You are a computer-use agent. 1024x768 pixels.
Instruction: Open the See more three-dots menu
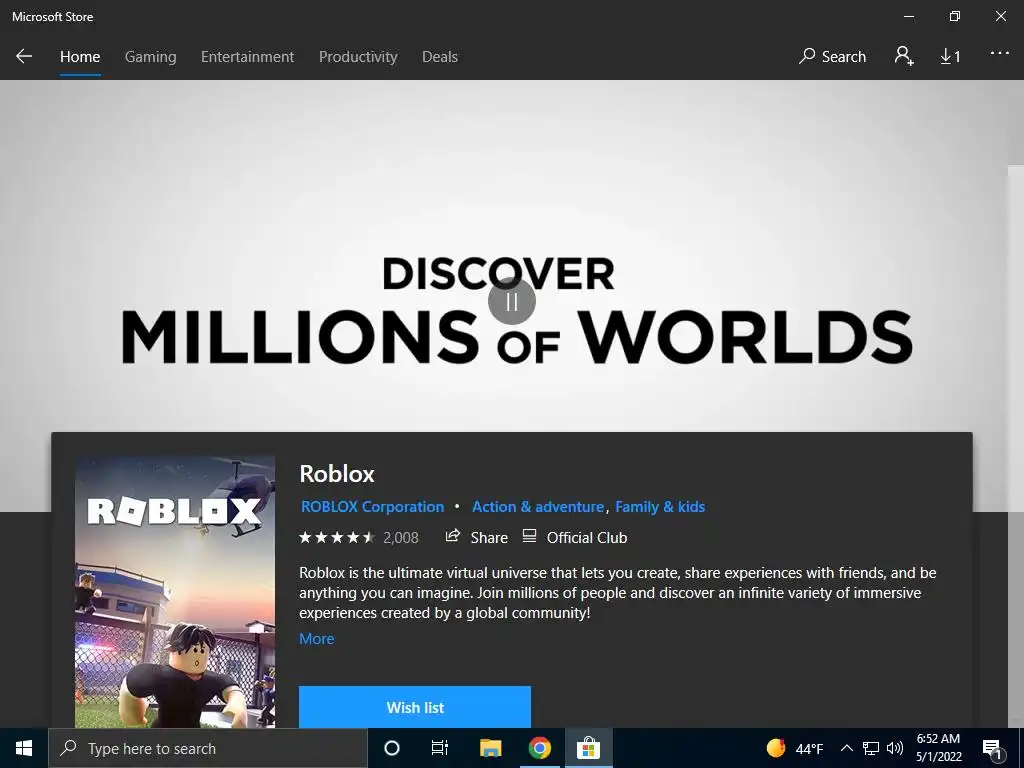(1000, 54)
